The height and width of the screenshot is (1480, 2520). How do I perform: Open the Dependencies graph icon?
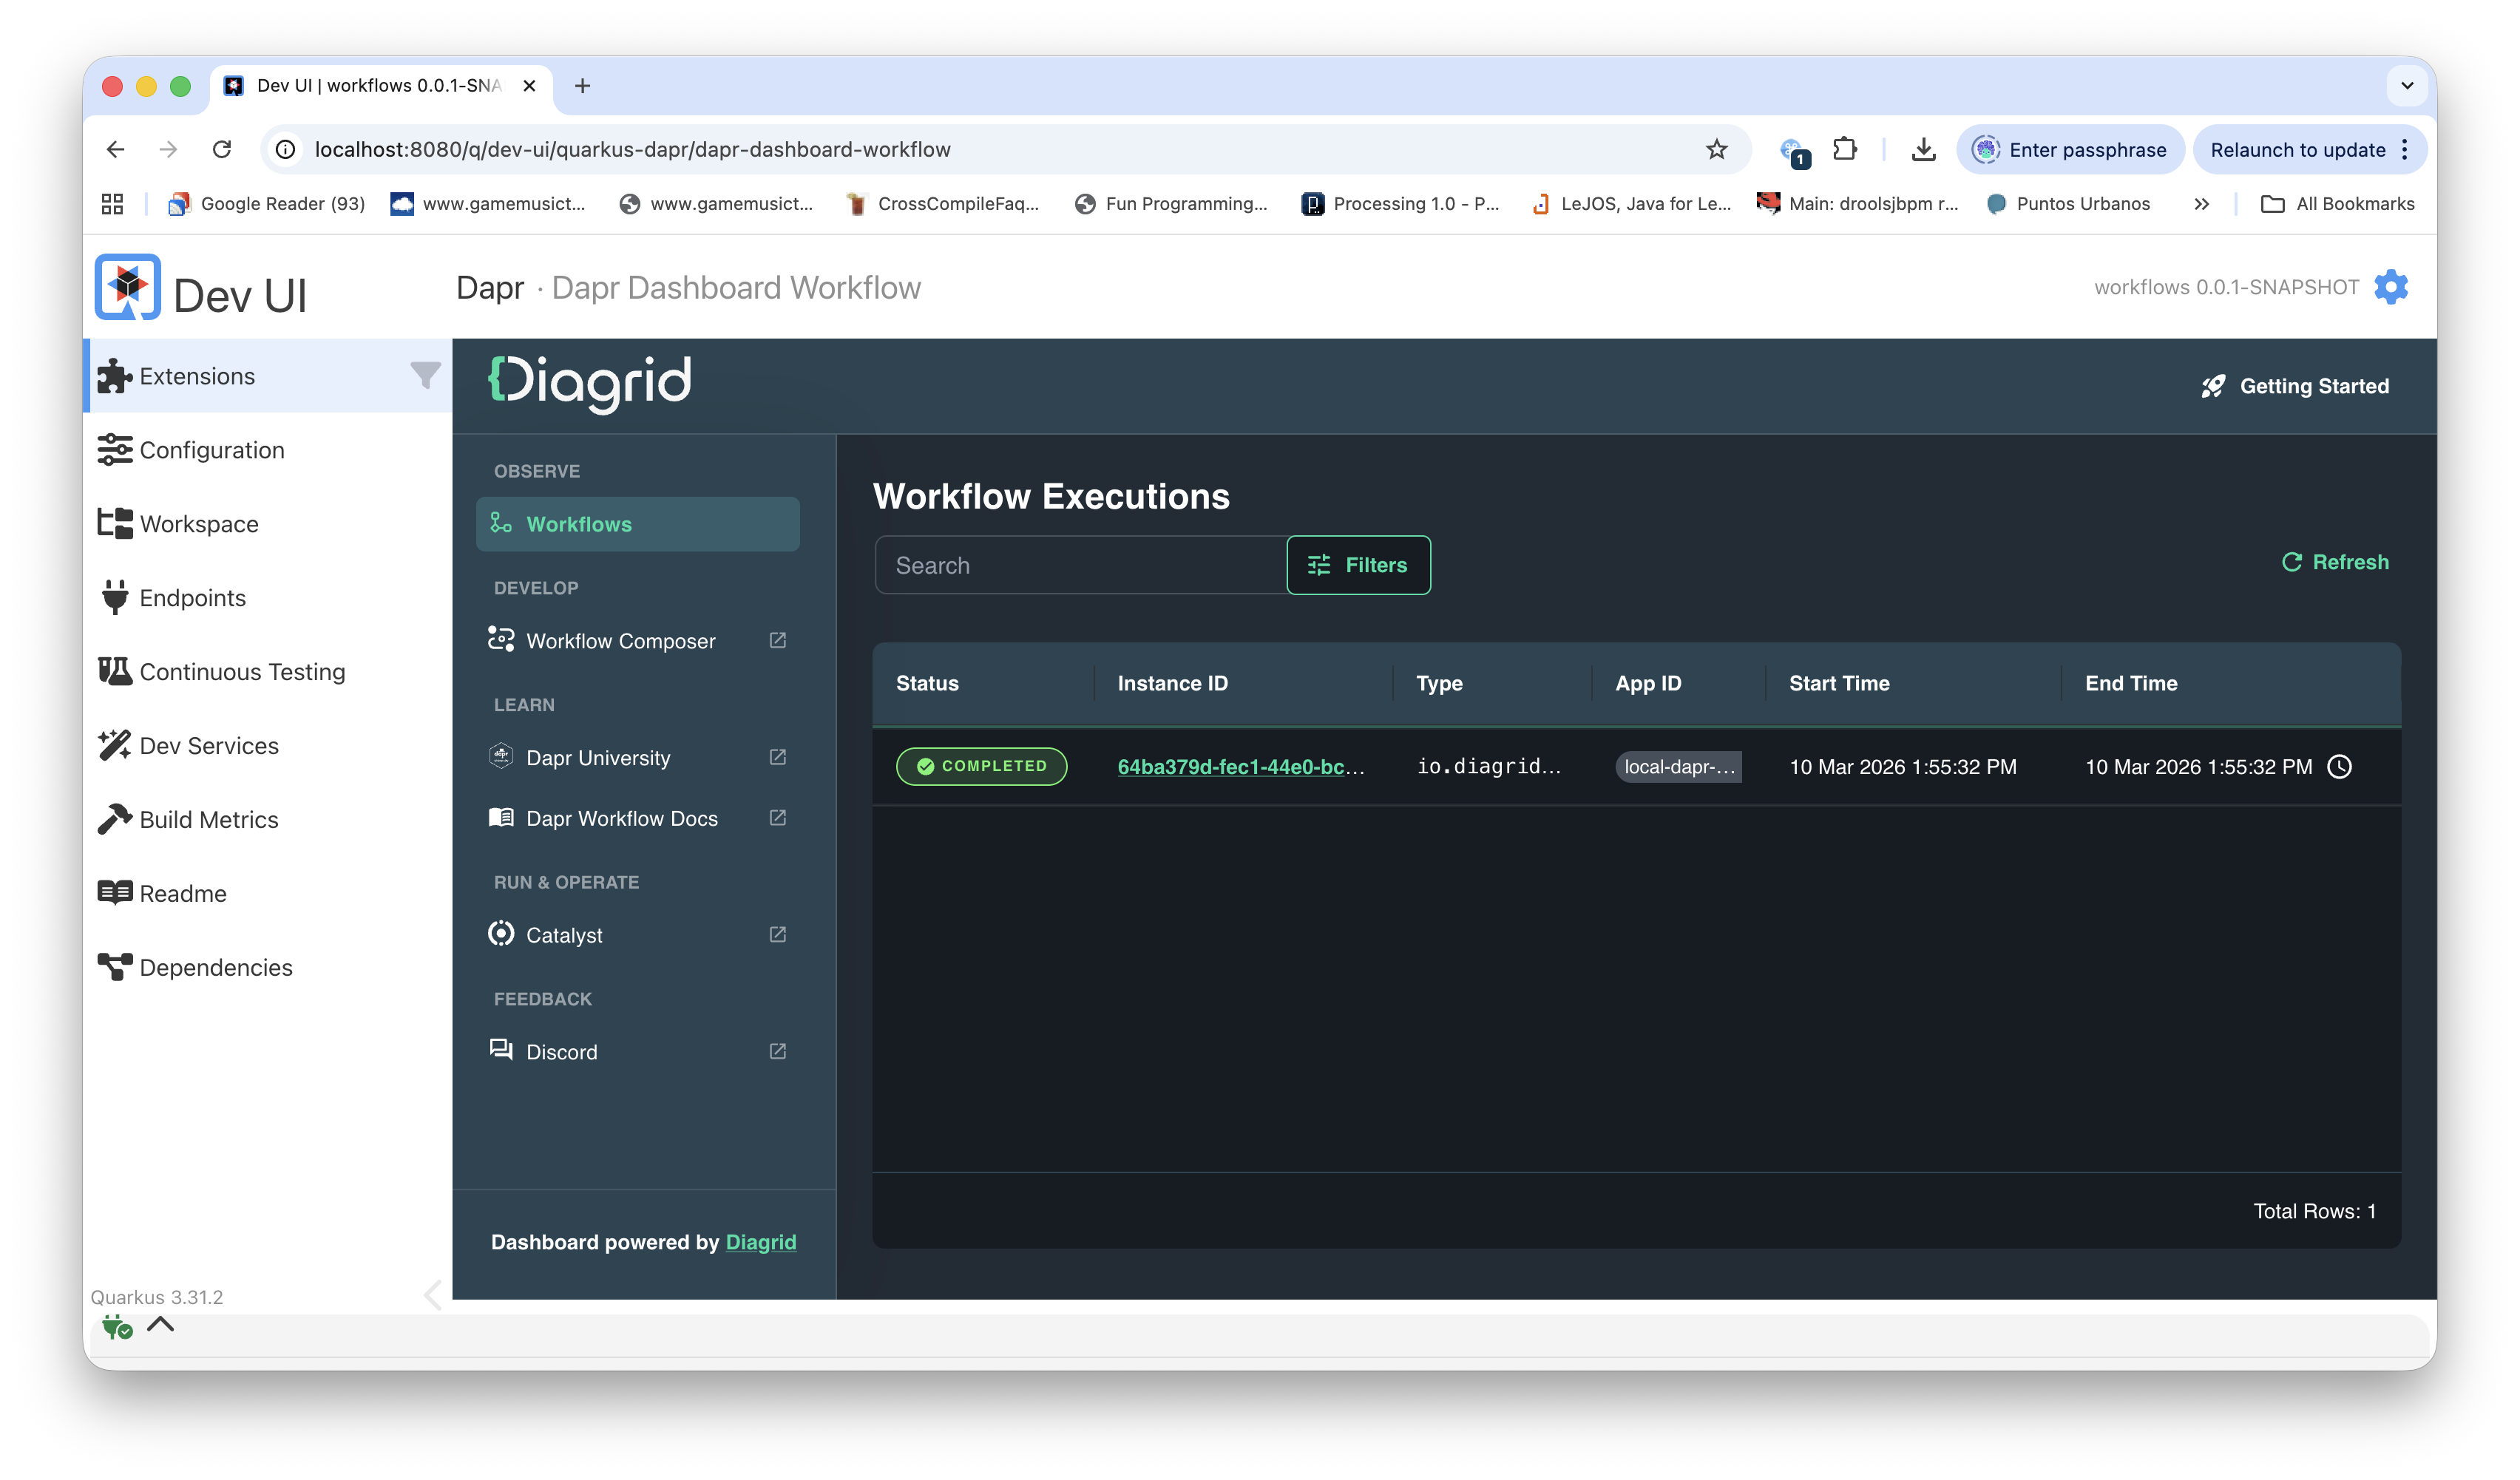pyautogui.click(x=115, y=967)
